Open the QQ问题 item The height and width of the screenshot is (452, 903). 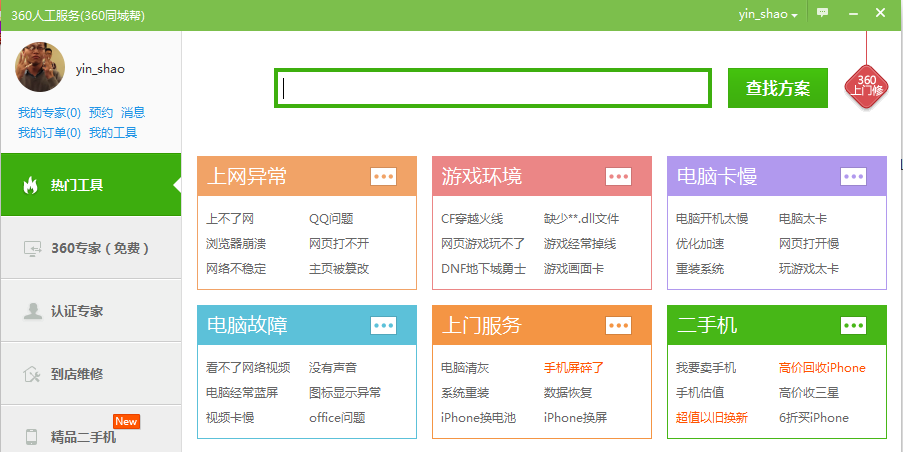(x=331, y=219)
